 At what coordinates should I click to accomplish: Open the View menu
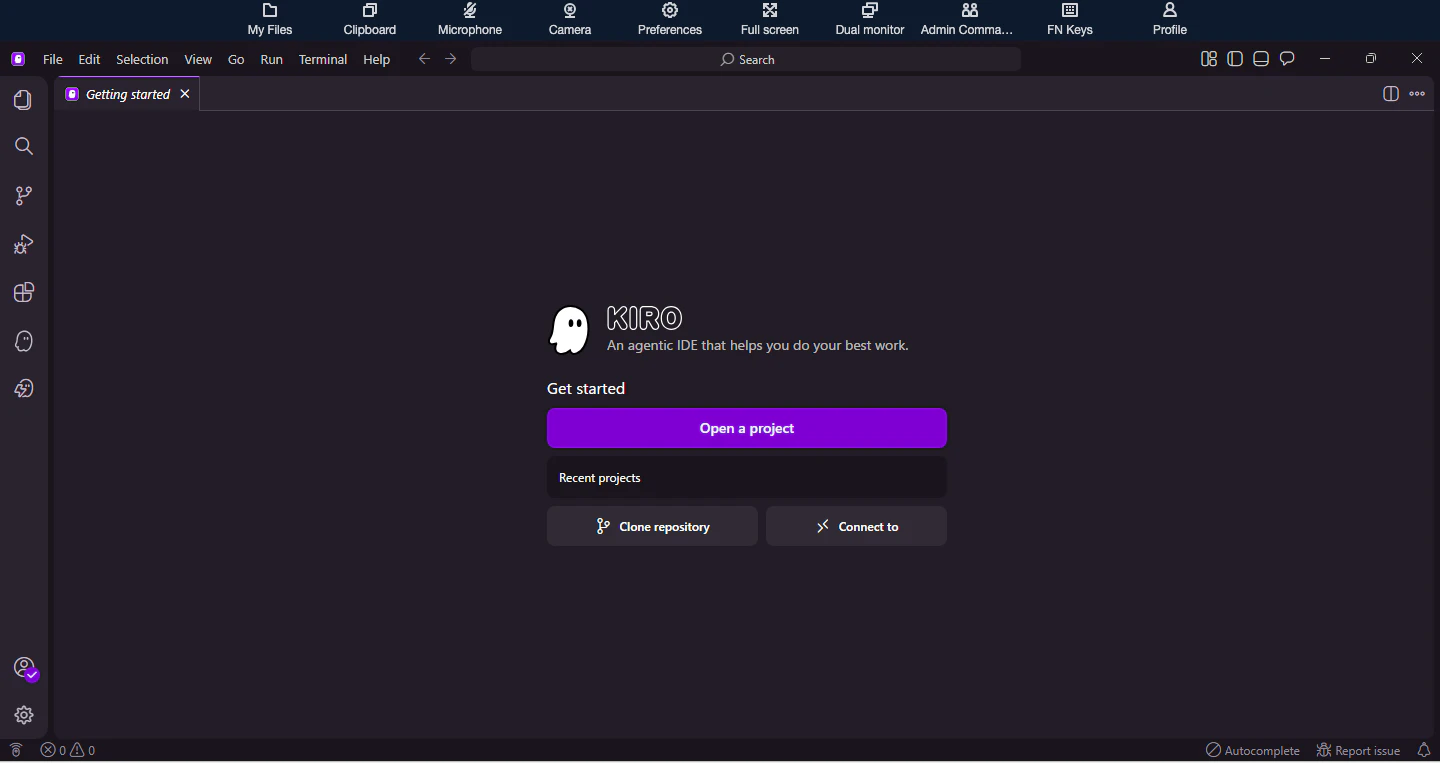[198, 59]
